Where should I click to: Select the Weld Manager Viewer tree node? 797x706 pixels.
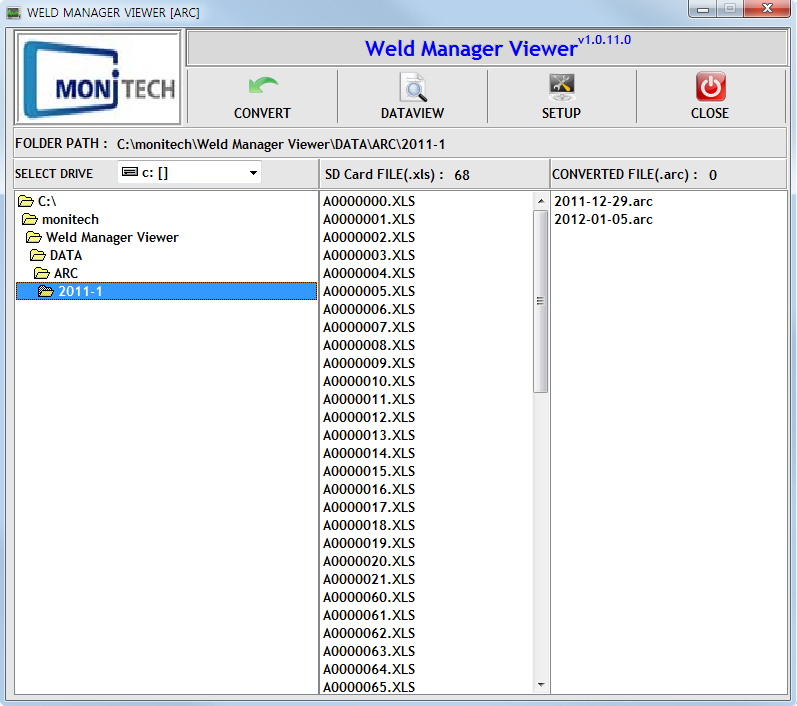(112, 237)
